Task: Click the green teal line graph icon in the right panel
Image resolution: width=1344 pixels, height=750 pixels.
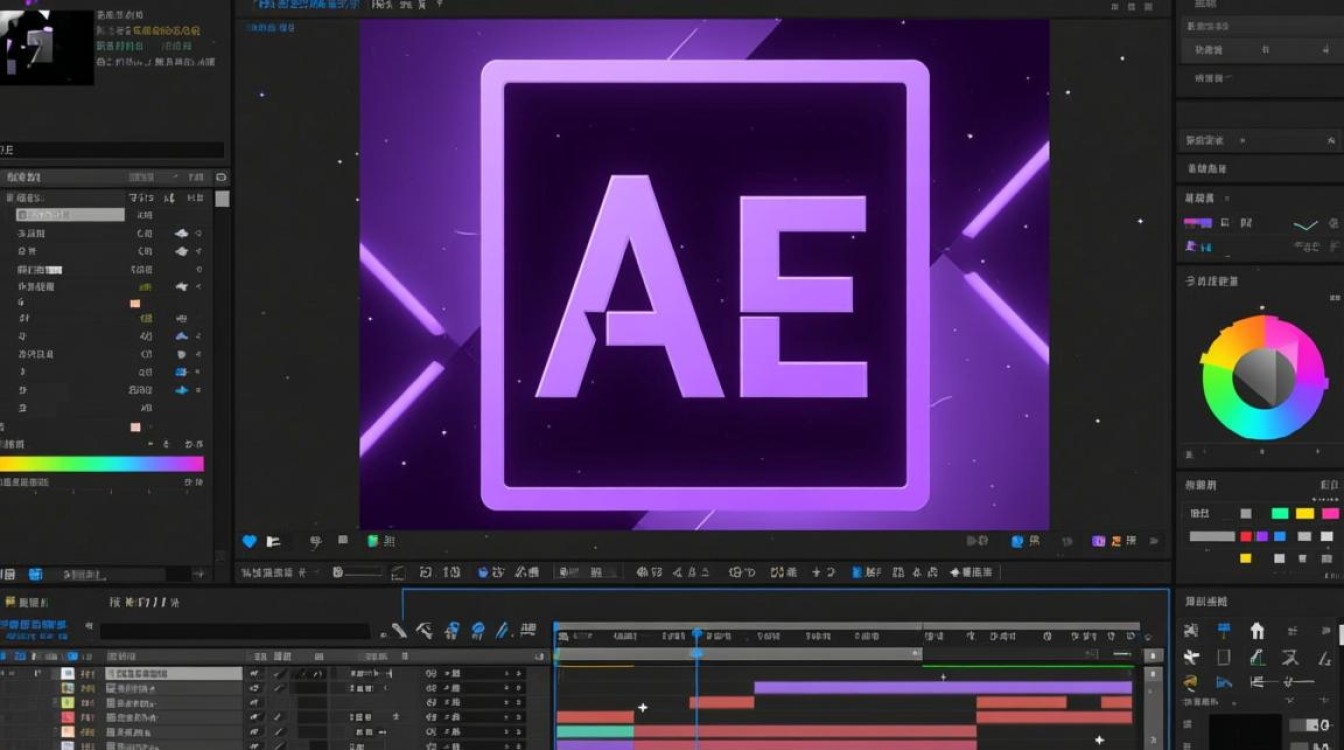Action: tap(1305, 225)
